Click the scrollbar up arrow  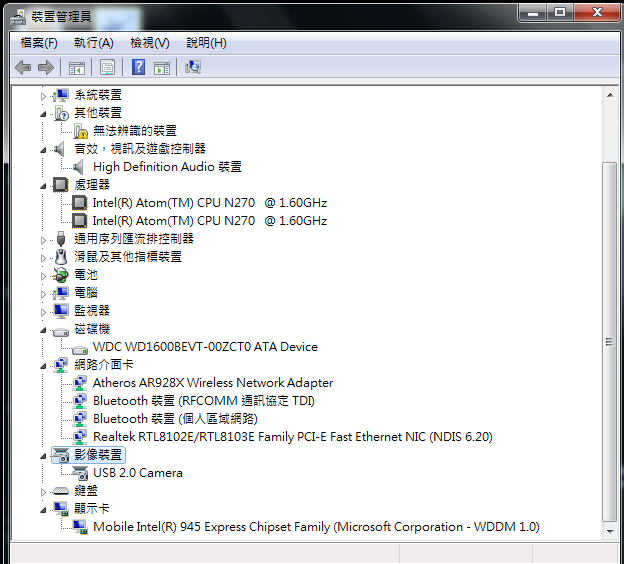pyautogui.click(x=610, y=95)
